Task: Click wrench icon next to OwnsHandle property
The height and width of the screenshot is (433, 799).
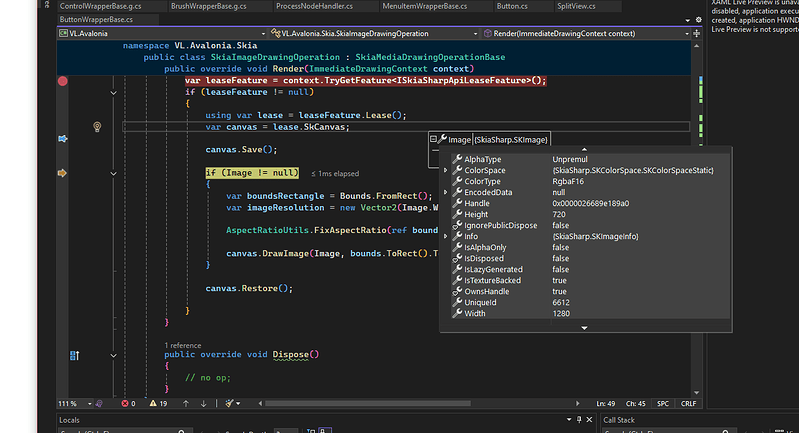Action: coord(457,291)
